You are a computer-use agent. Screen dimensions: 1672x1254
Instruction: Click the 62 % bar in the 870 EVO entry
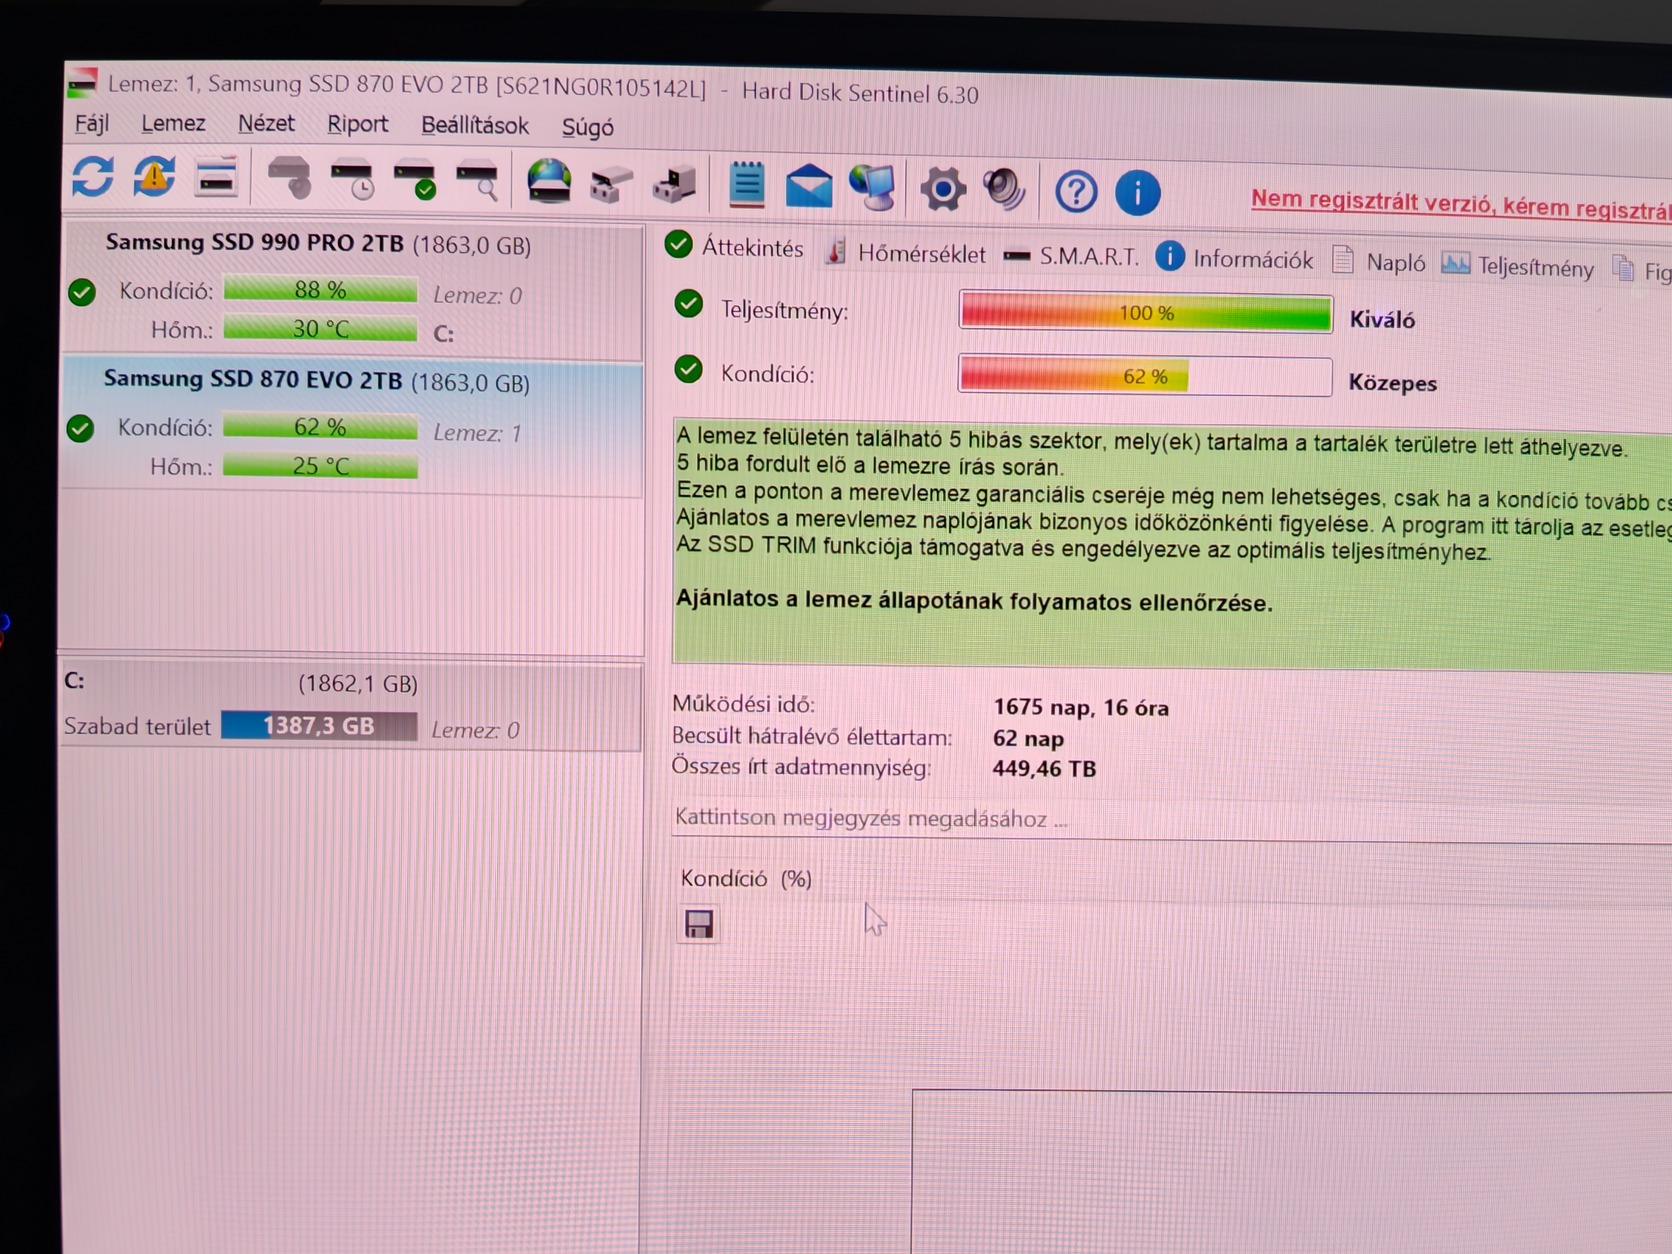coord(320,427)
